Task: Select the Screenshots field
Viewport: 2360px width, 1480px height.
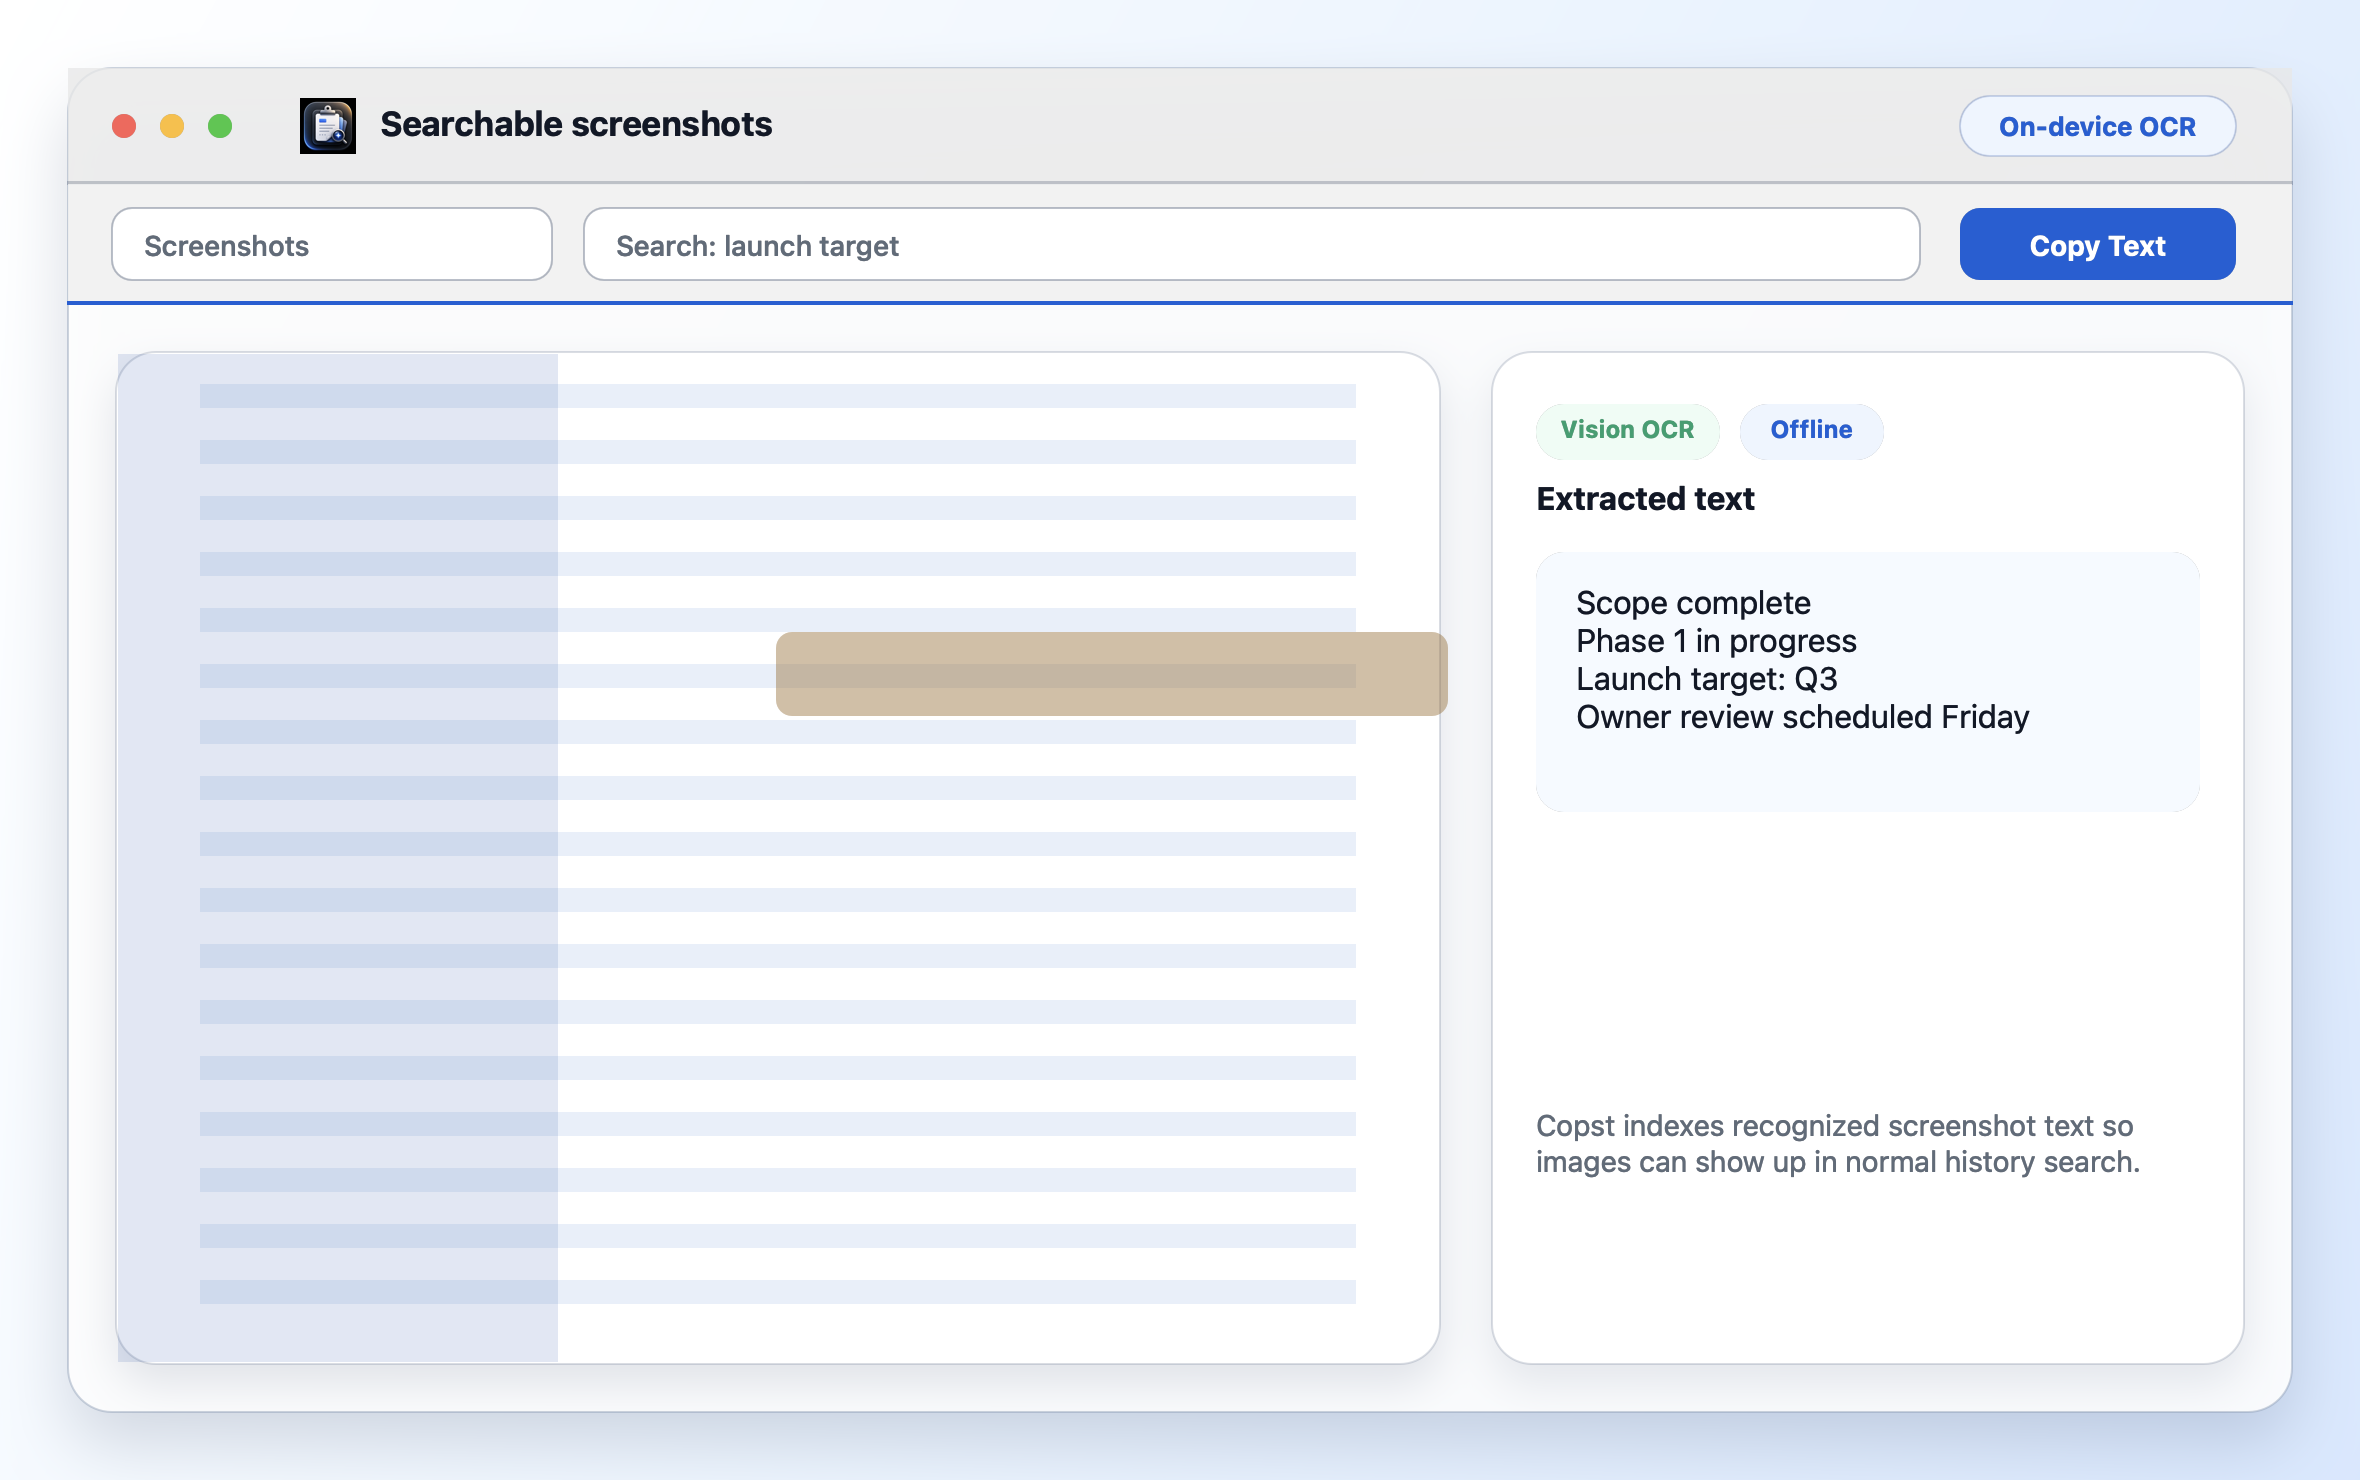Action: 332,244
